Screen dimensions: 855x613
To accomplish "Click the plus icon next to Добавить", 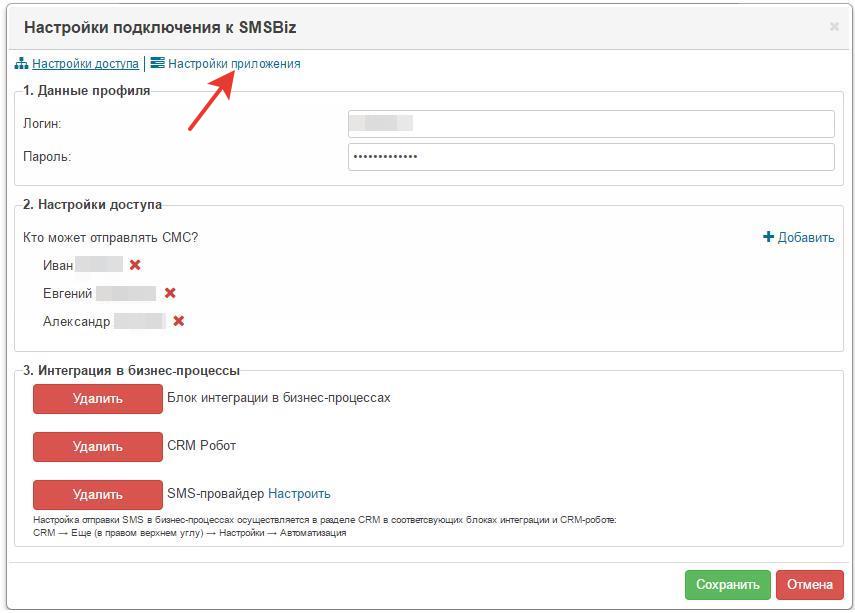I will click(x=768, y=237).
